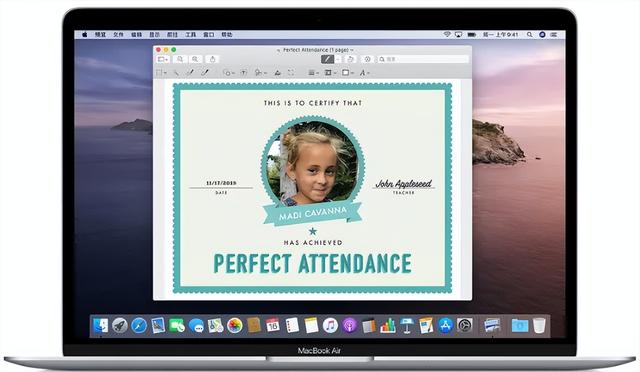Open the 编辑 (Edit) menu
The image size is (640, 372).
pyautogui.click(x=136, y=35)
